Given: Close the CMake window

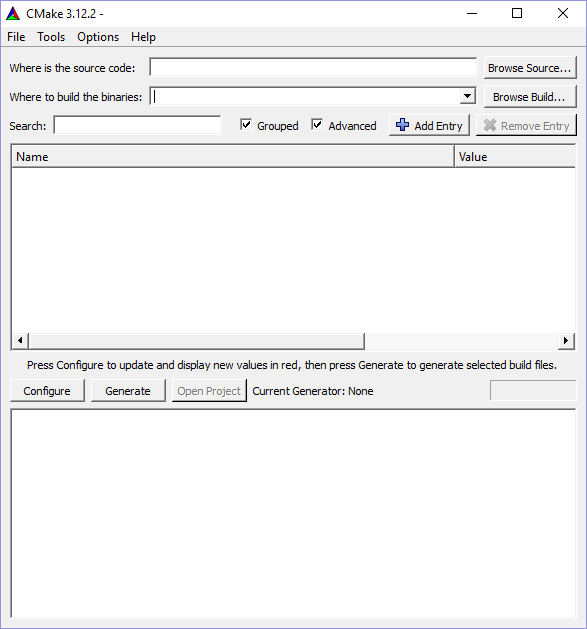Looking at the screenshot, I should point(563,14).
